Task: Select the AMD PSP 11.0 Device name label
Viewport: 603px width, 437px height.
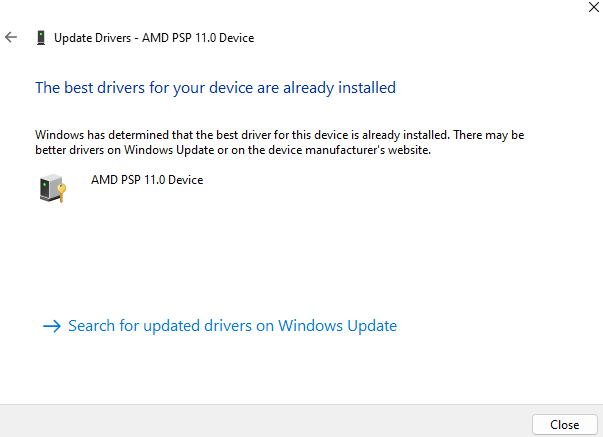Action: pyautogui.click(x=147, y=180)
